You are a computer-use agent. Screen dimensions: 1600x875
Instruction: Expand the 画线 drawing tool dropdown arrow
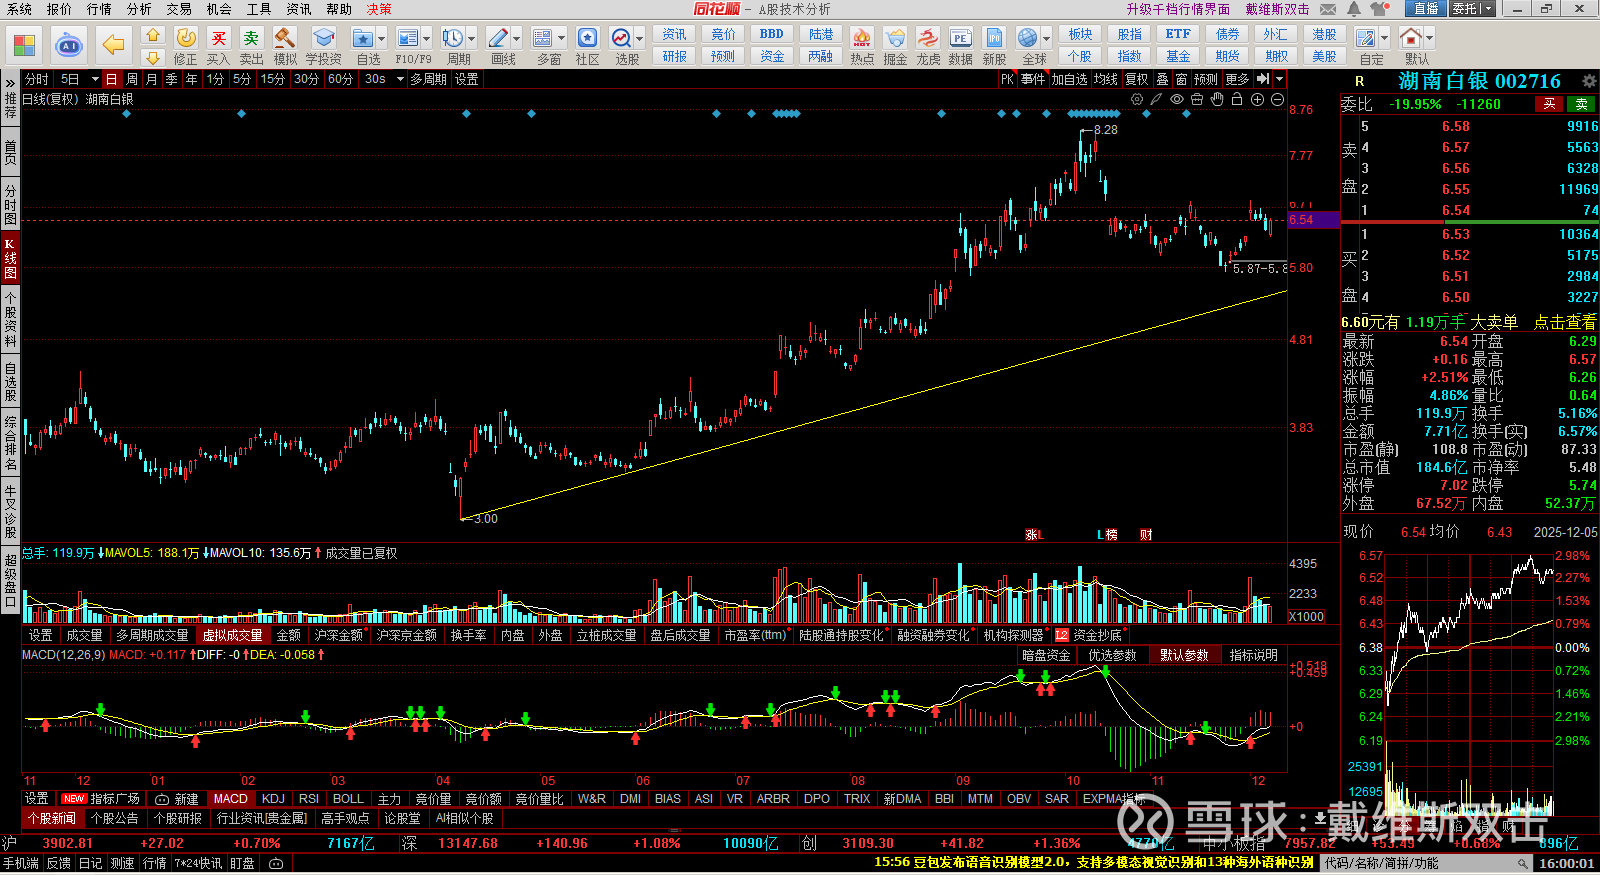tap(517, 39)
